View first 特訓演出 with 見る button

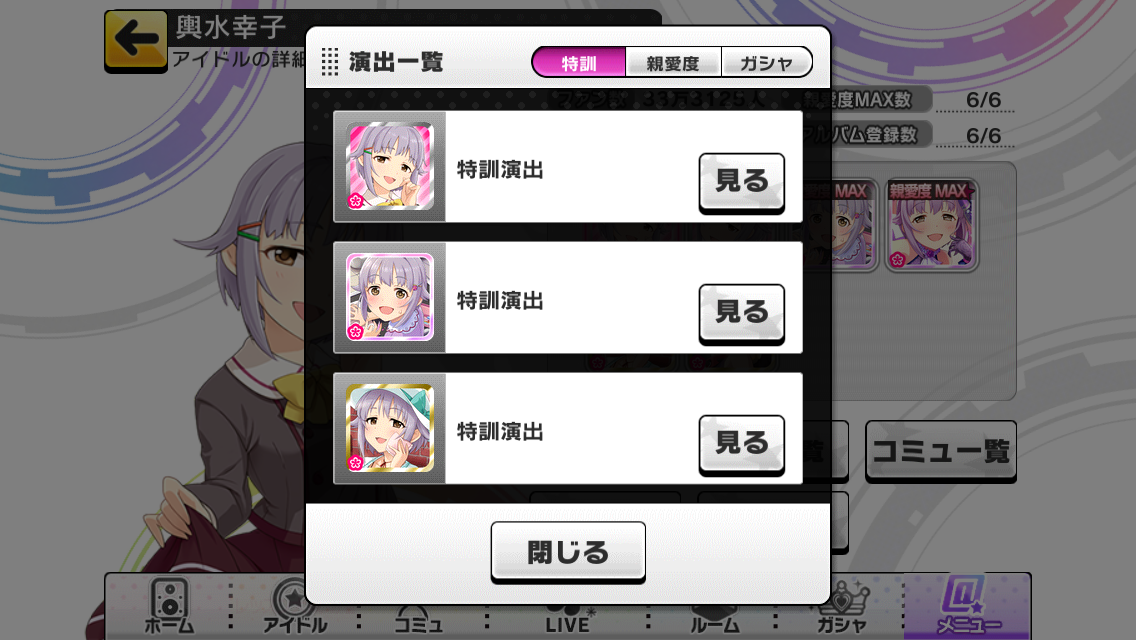click(741, 182)
